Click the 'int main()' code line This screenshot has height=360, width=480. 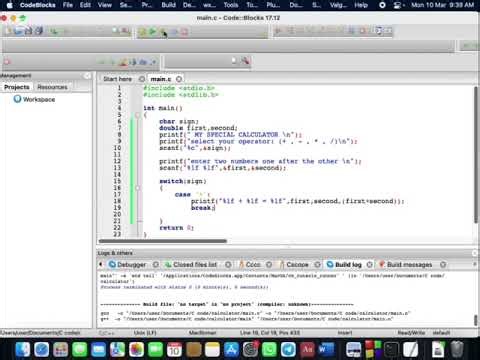click(x=163, y=108)
